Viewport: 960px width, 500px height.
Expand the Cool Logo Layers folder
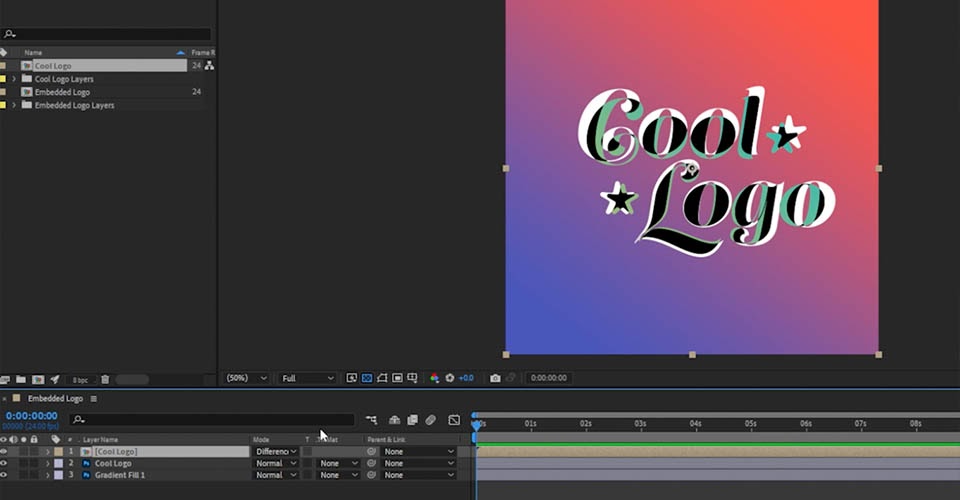(14, 79)
